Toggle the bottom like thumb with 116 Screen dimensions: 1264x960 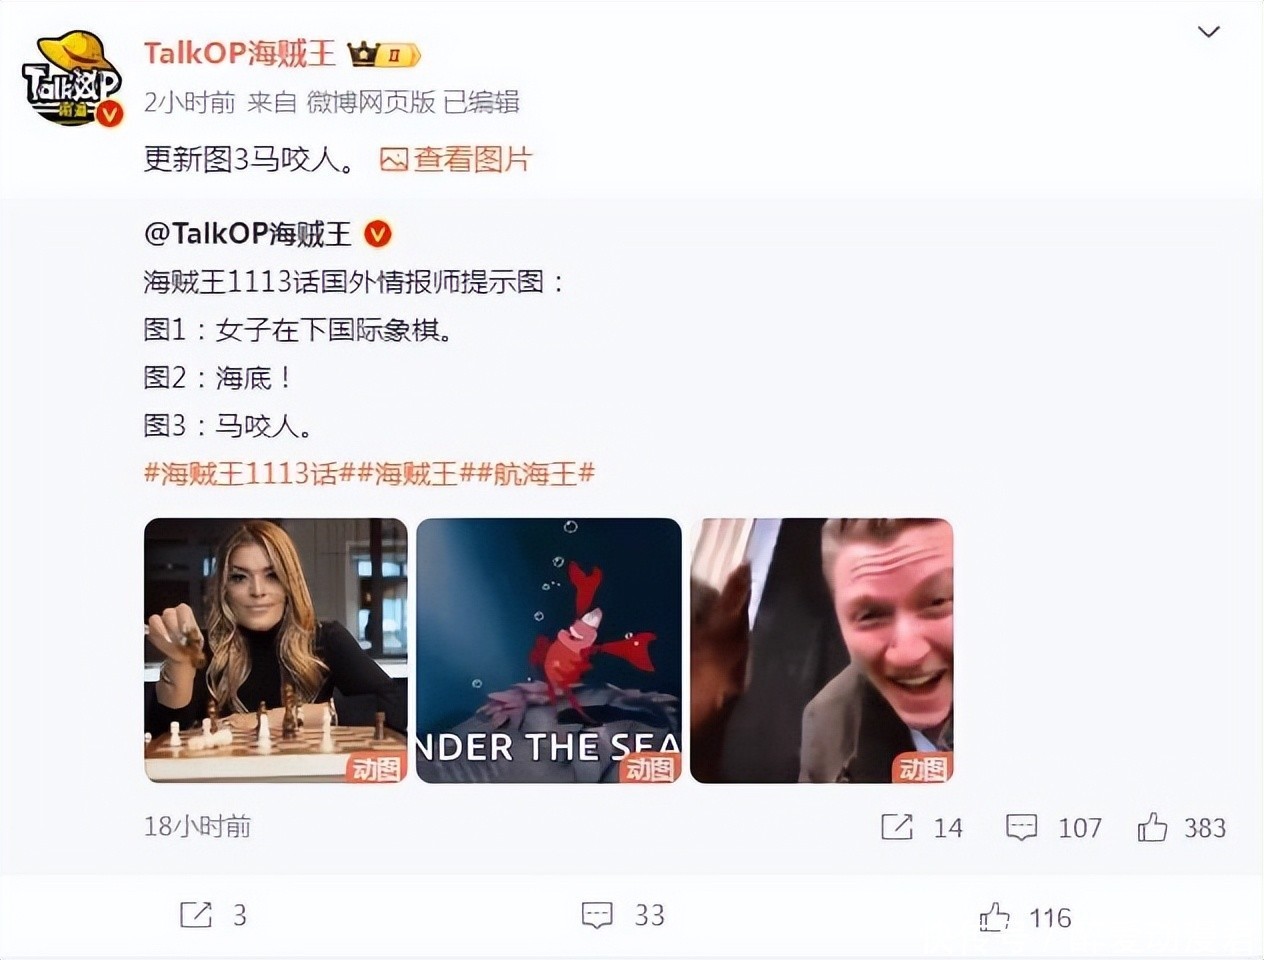pyautogui.click(x=994, y=916)
